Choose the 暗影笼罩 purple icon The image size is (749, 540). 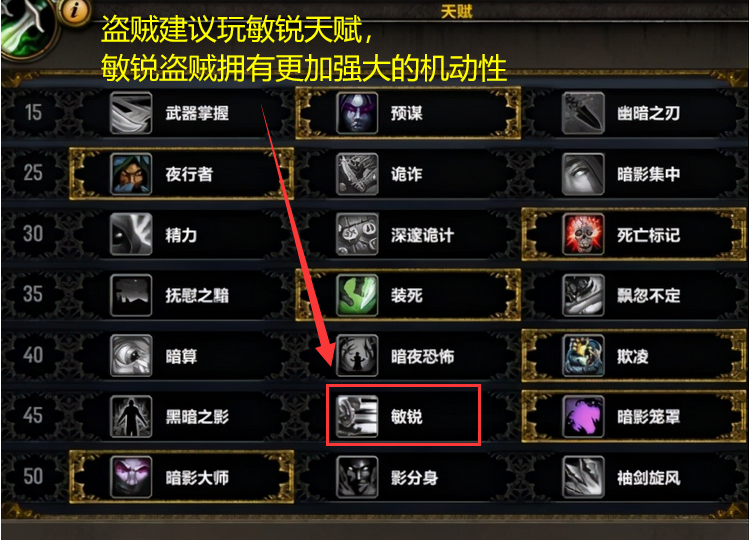(583, 417)
